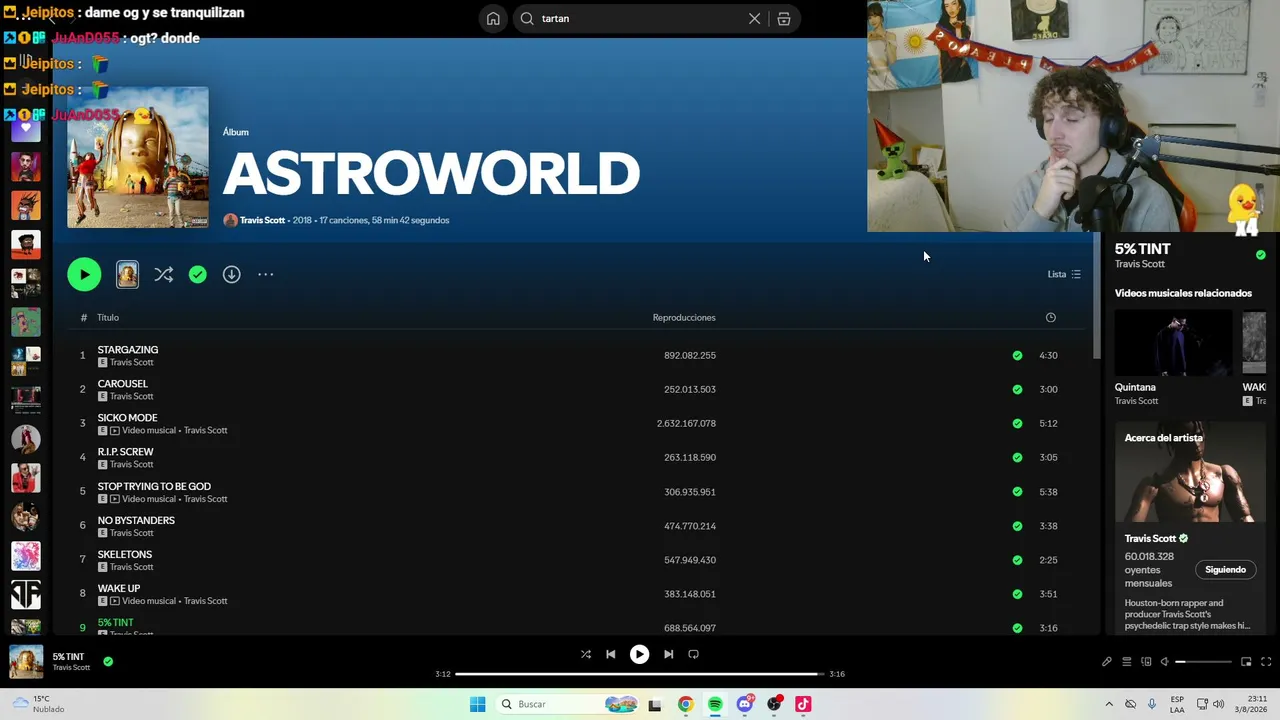Mute Spotify using the speaker icon

[x=1164, y=662]
